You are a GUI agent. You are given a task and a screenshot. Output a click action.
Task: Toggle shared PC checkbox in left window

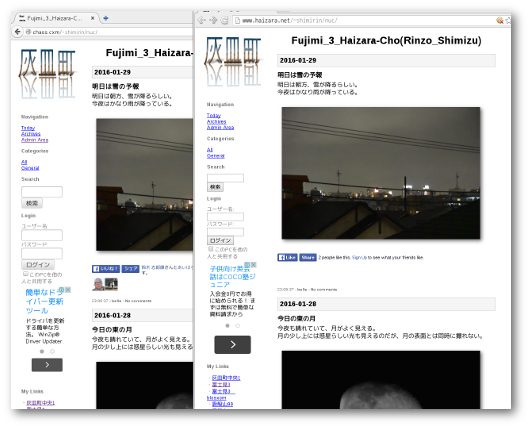(x=25, y=274)
